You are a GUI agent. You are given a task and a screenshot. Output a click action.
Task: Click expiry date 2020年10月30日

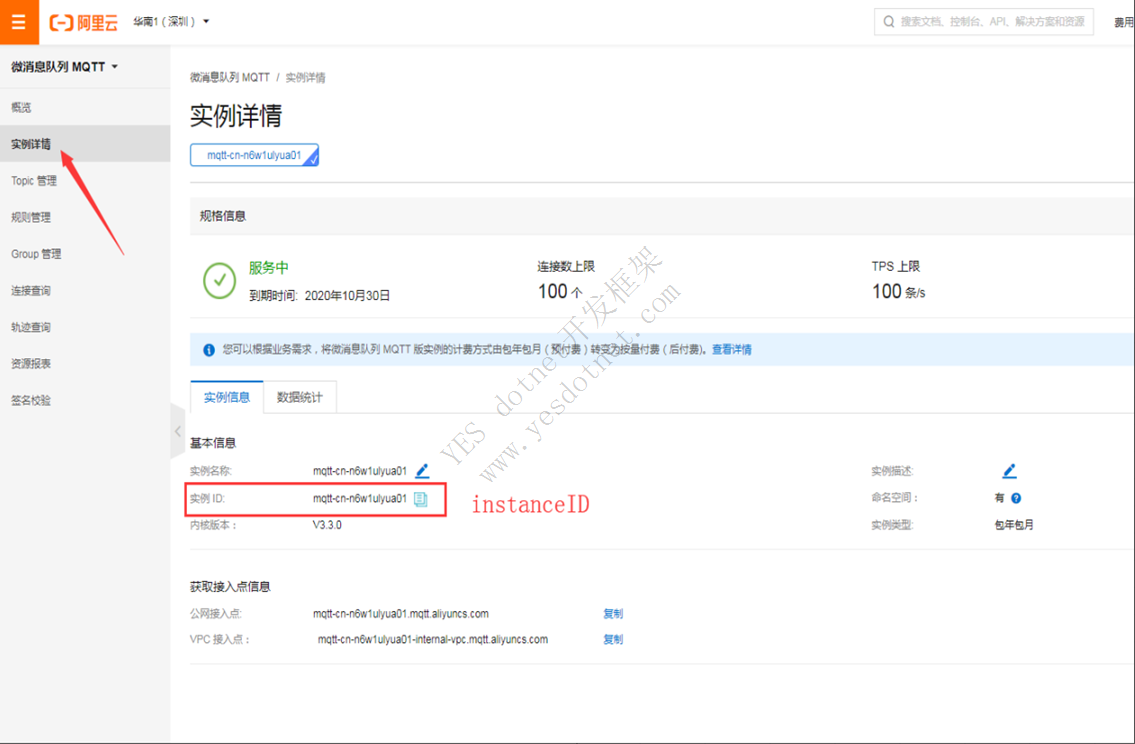pyautogui.click(x=347, y=295)
